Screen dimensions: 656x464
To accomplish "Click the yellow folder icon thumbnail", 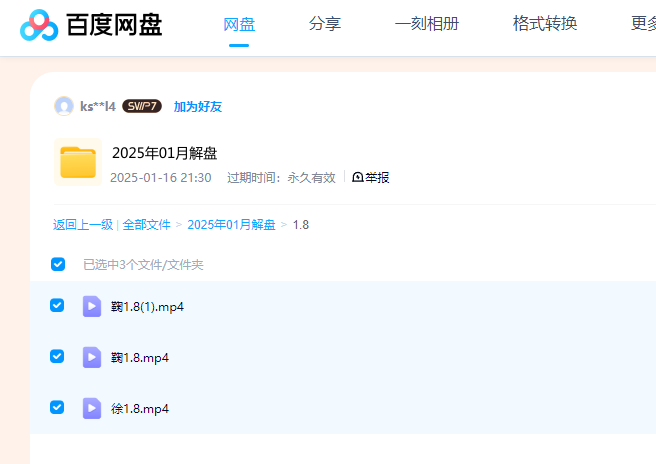I will pos(78,162).
